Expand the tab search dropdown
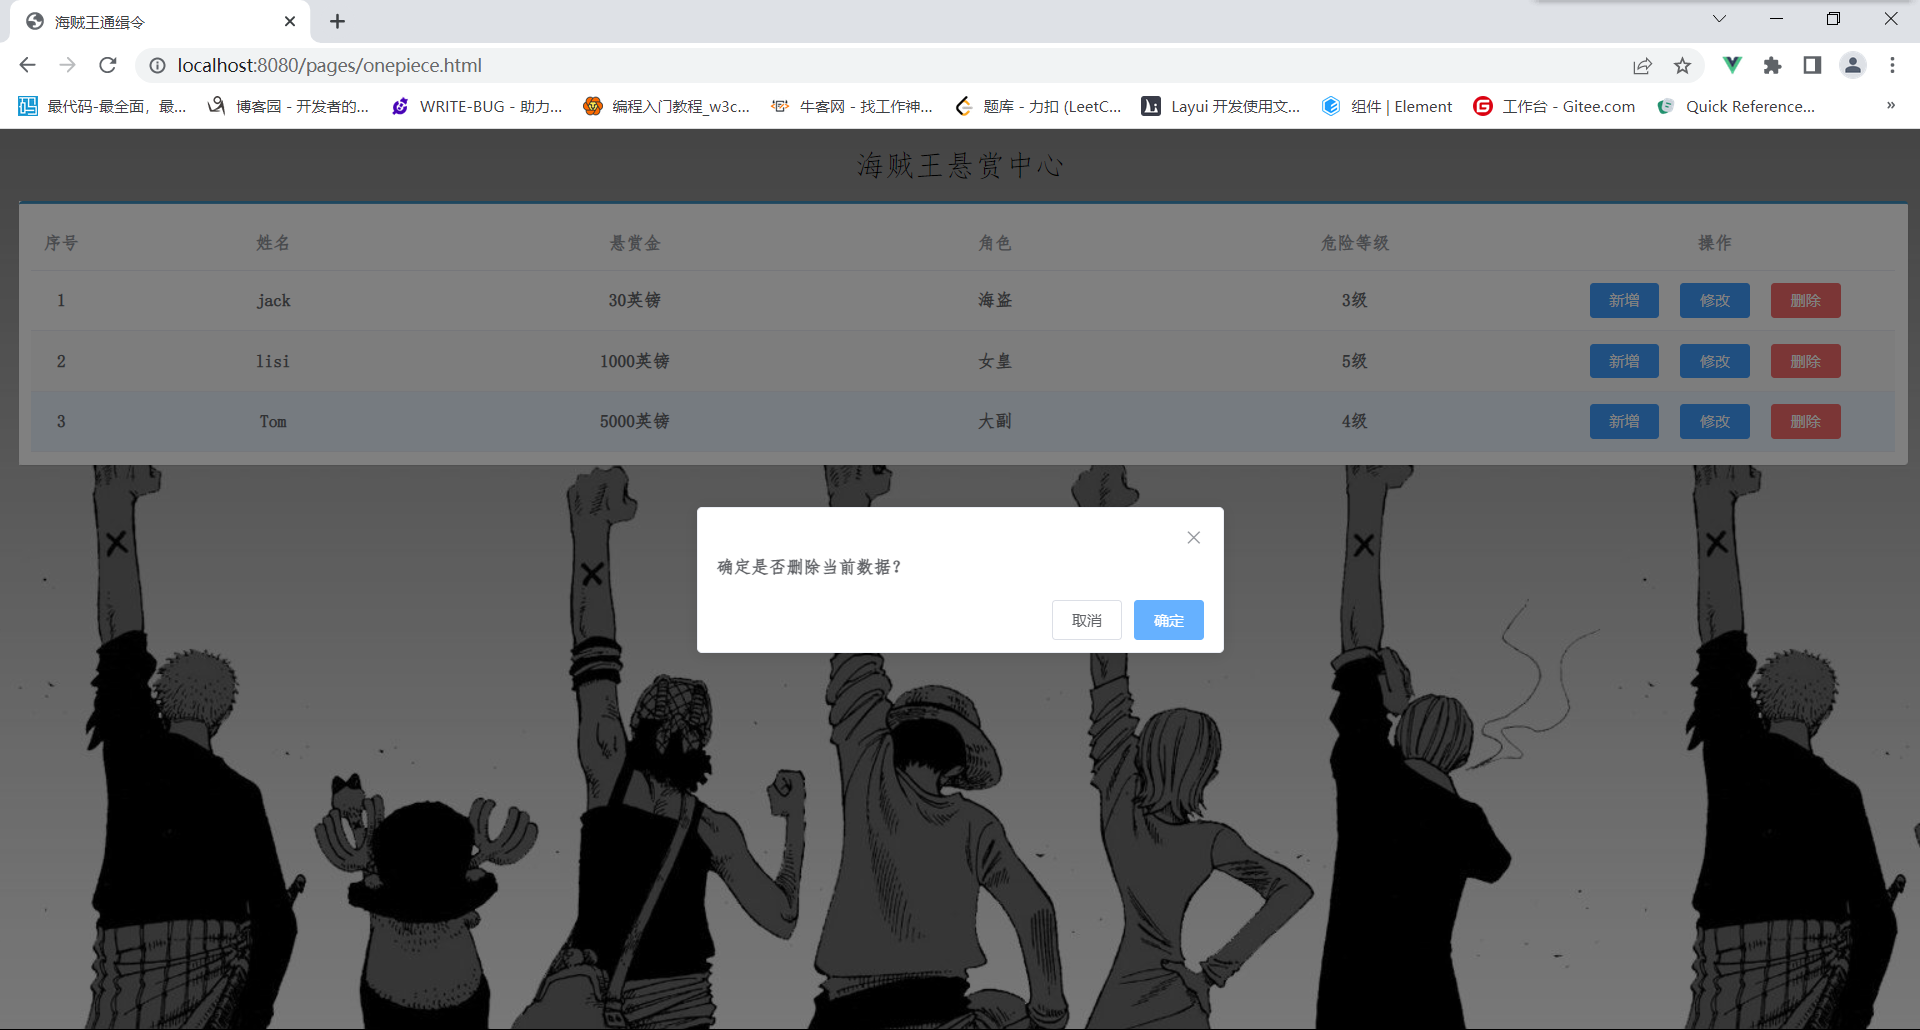The height and width of the screenshot is (1030, 1920). (1719, 19)
